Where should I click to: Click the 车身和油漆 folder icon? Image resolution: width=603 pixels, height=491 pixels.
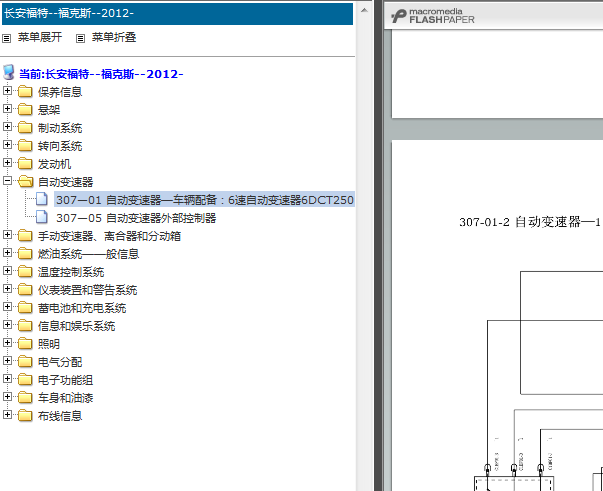25,398
